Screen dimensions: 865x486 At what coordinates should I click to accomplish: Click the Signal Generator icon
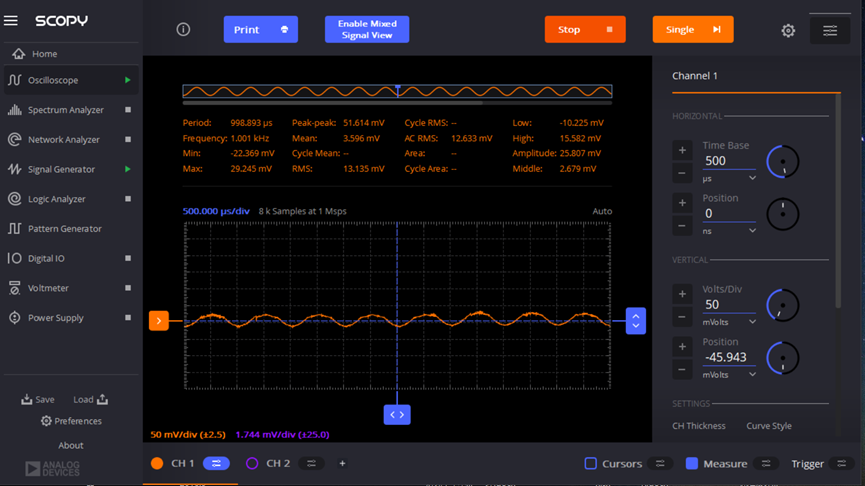pyautogui.click(x=15, y=169)
